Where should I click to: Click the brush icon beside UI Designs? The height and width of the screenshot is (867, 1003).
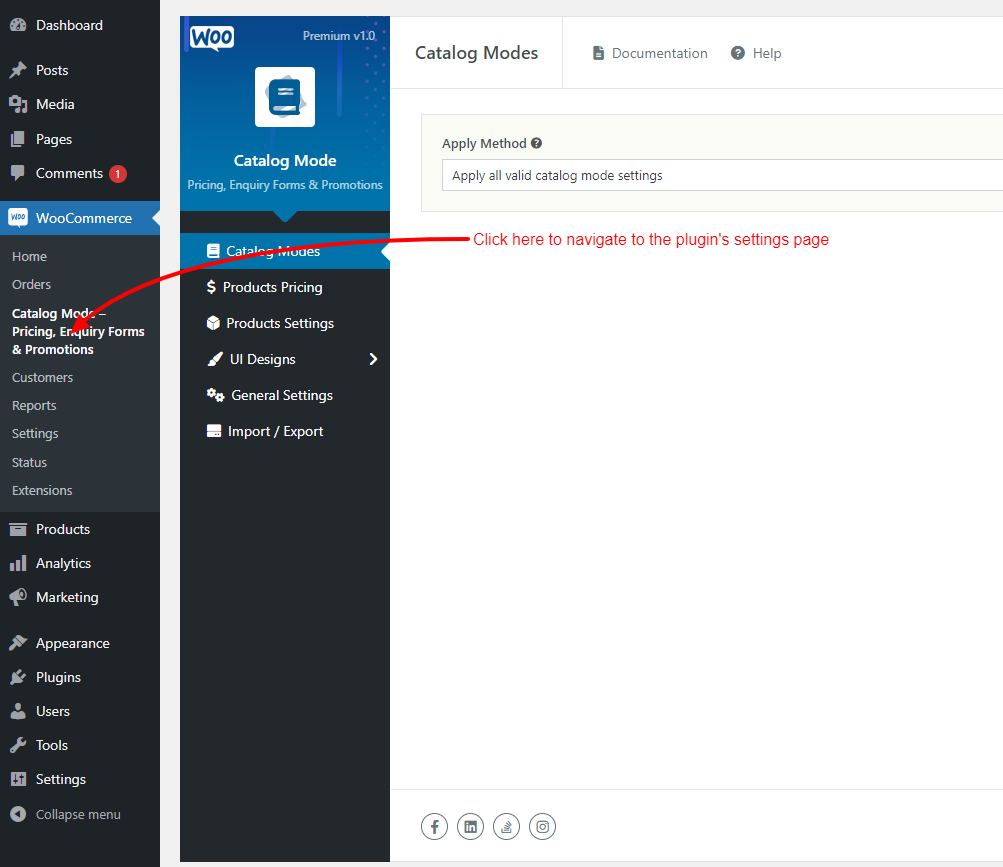click(x=215, y=359)
